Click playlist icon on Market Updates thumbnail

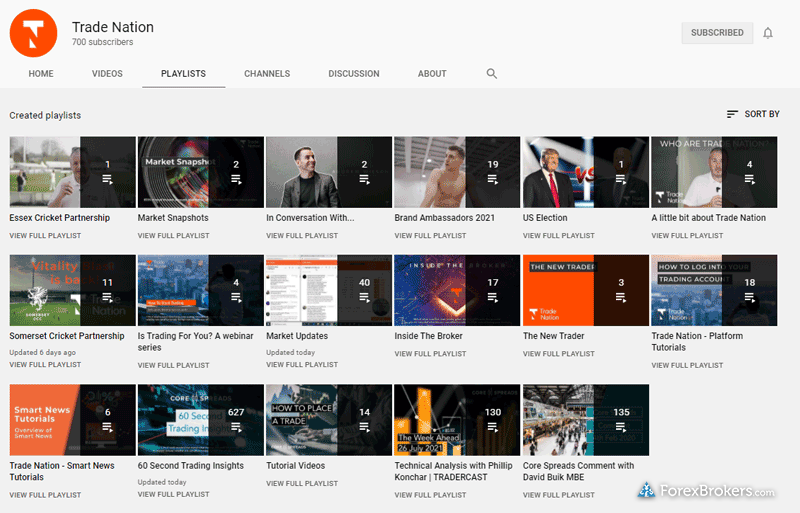(x=364, y=297)
